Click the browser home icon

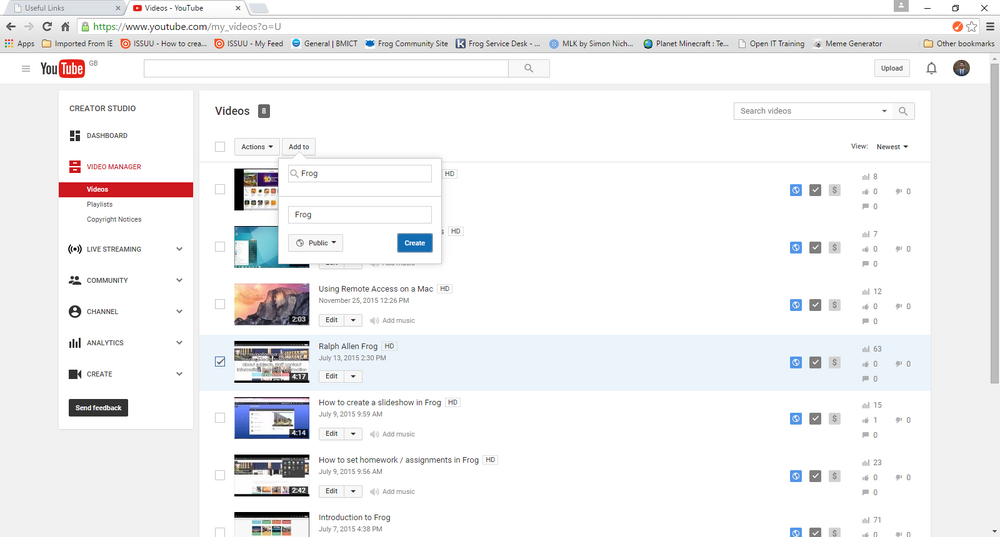(65, 26)
